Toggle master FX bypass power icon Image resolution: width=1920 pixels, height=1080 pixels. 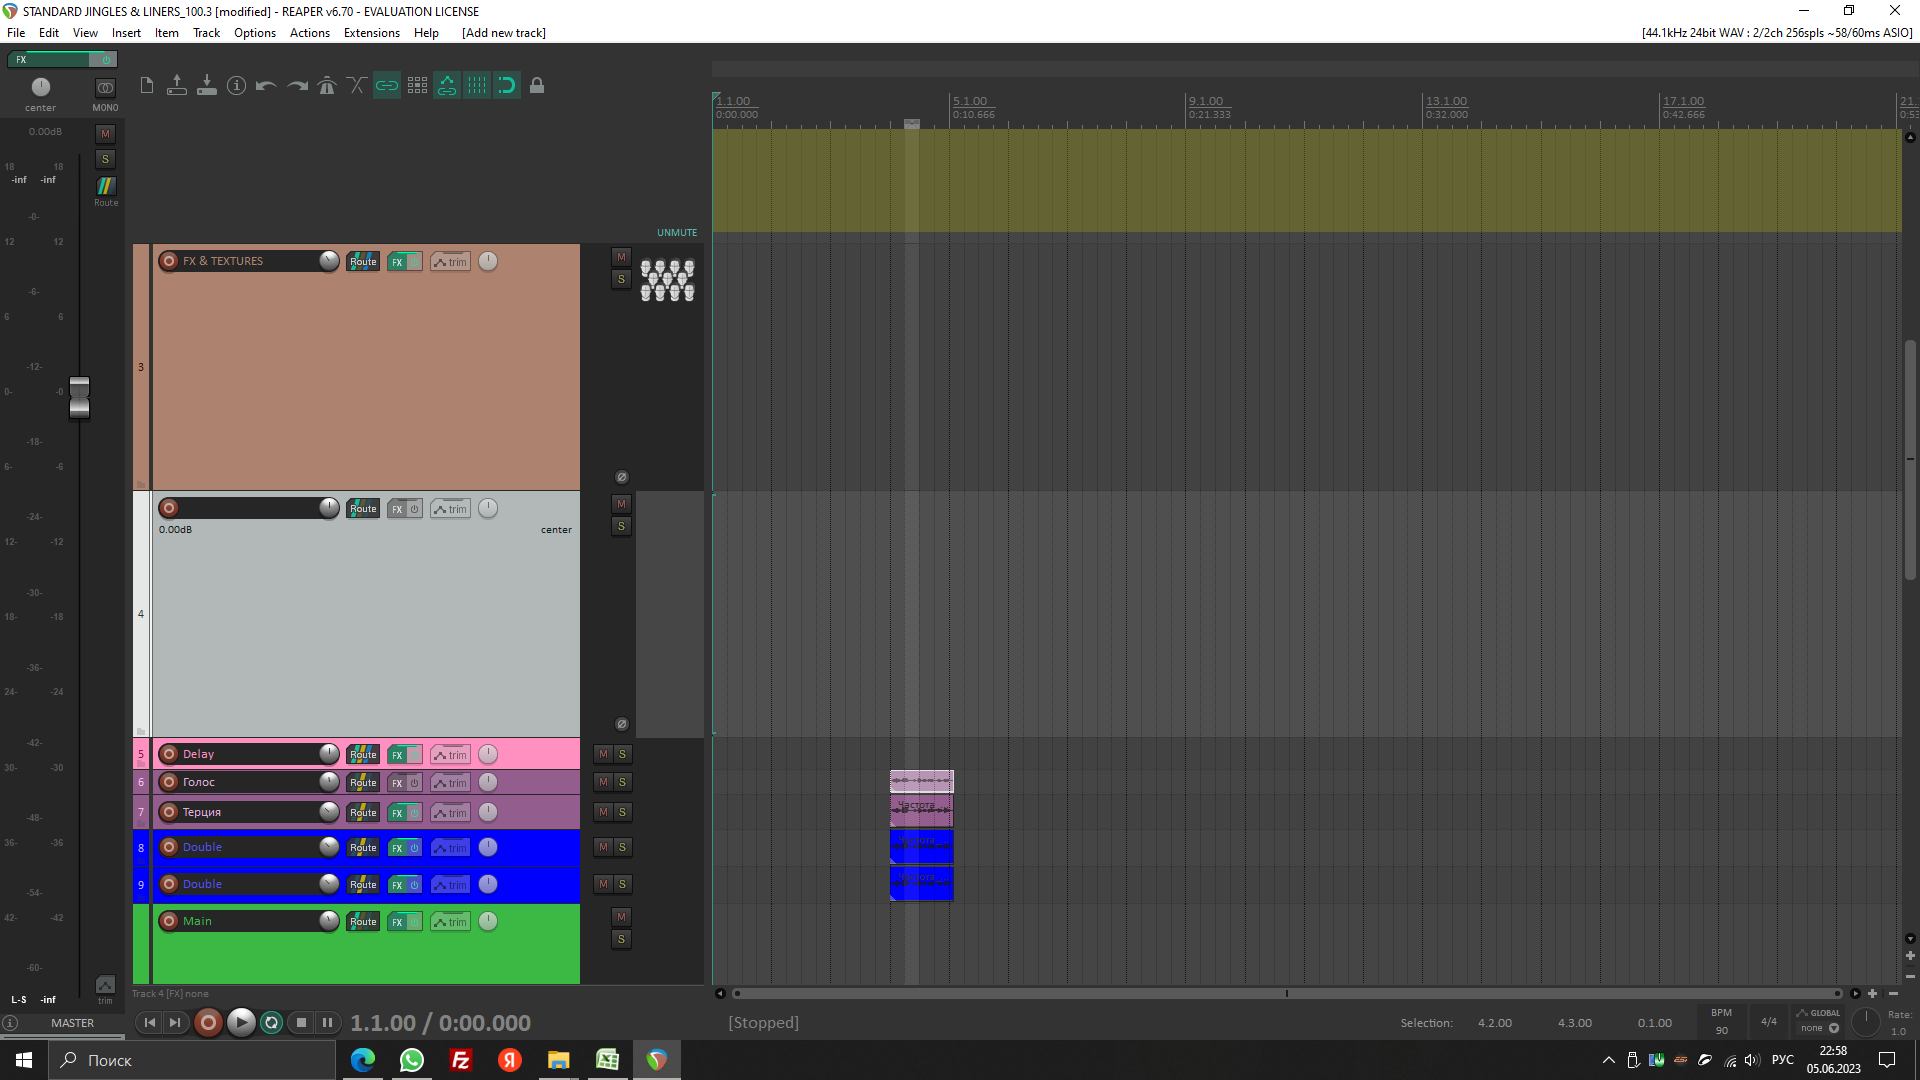[x=106, y=60]
